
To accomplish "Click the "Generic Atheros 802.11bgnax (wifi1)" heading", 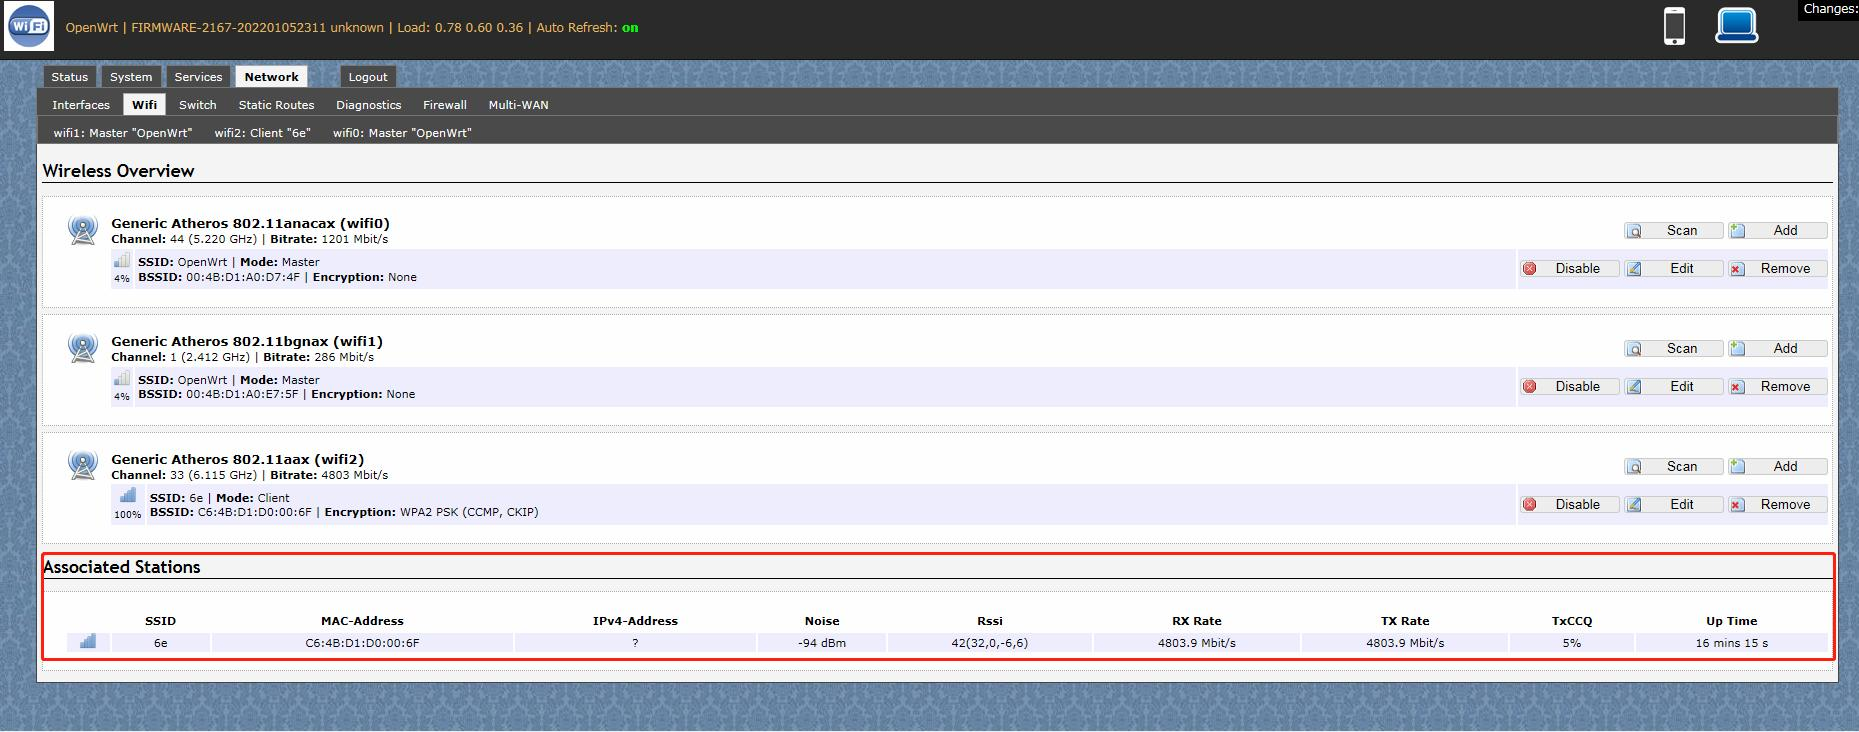I will click(x=247, y=342).
